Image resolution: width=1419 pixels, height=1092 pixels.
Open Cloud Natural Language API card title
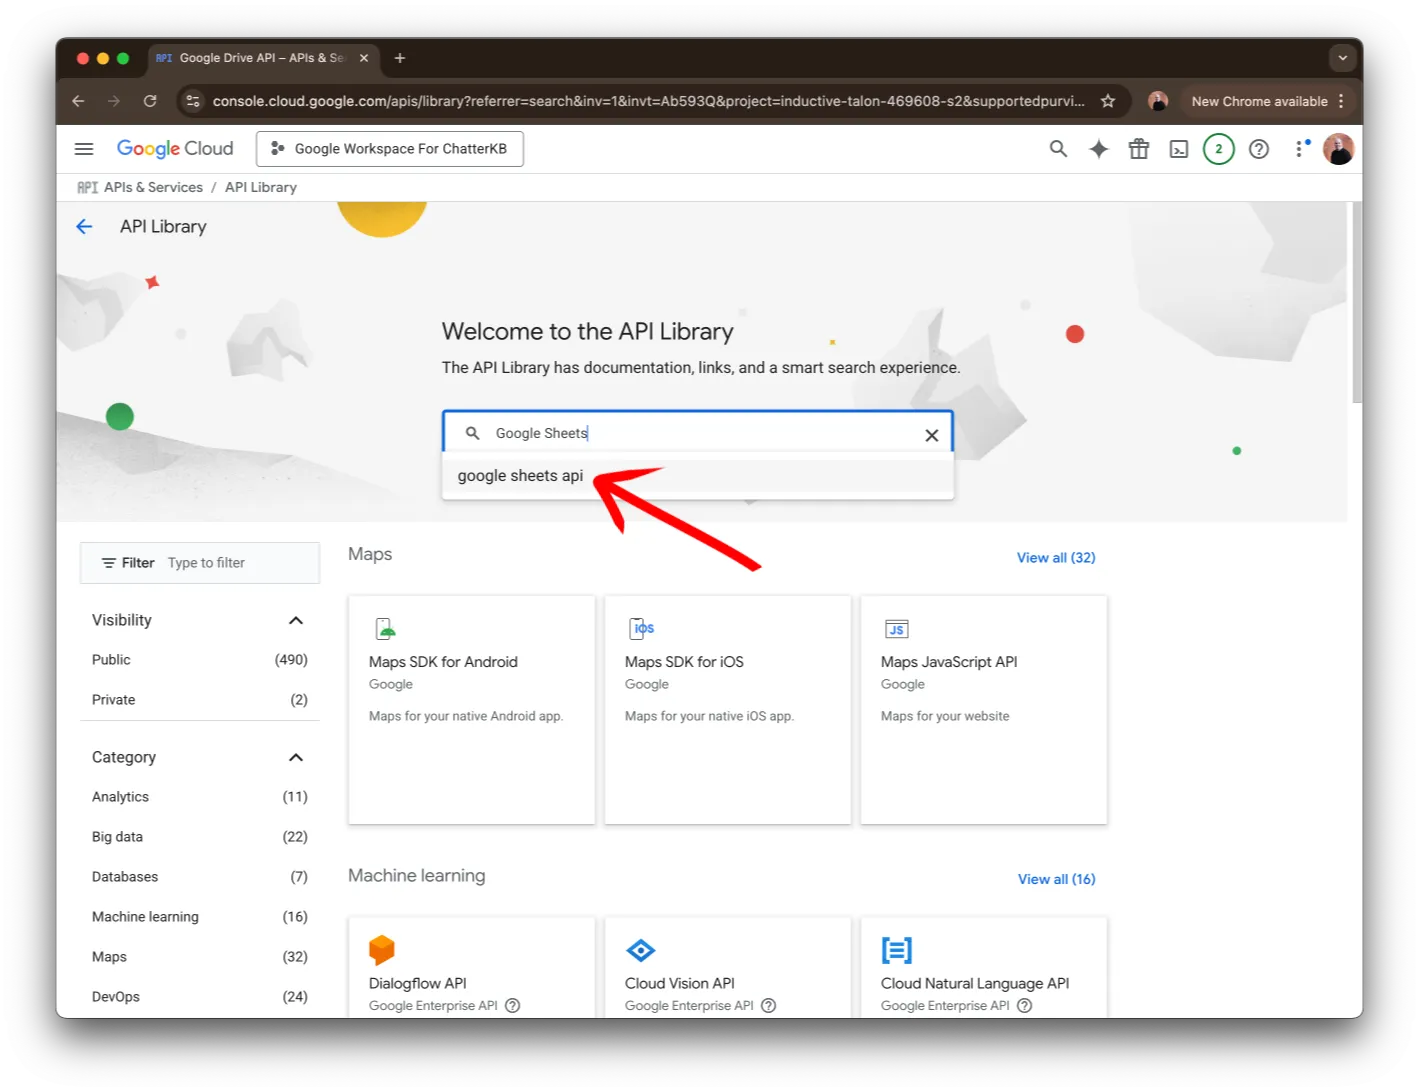click(x=975, y=984)
